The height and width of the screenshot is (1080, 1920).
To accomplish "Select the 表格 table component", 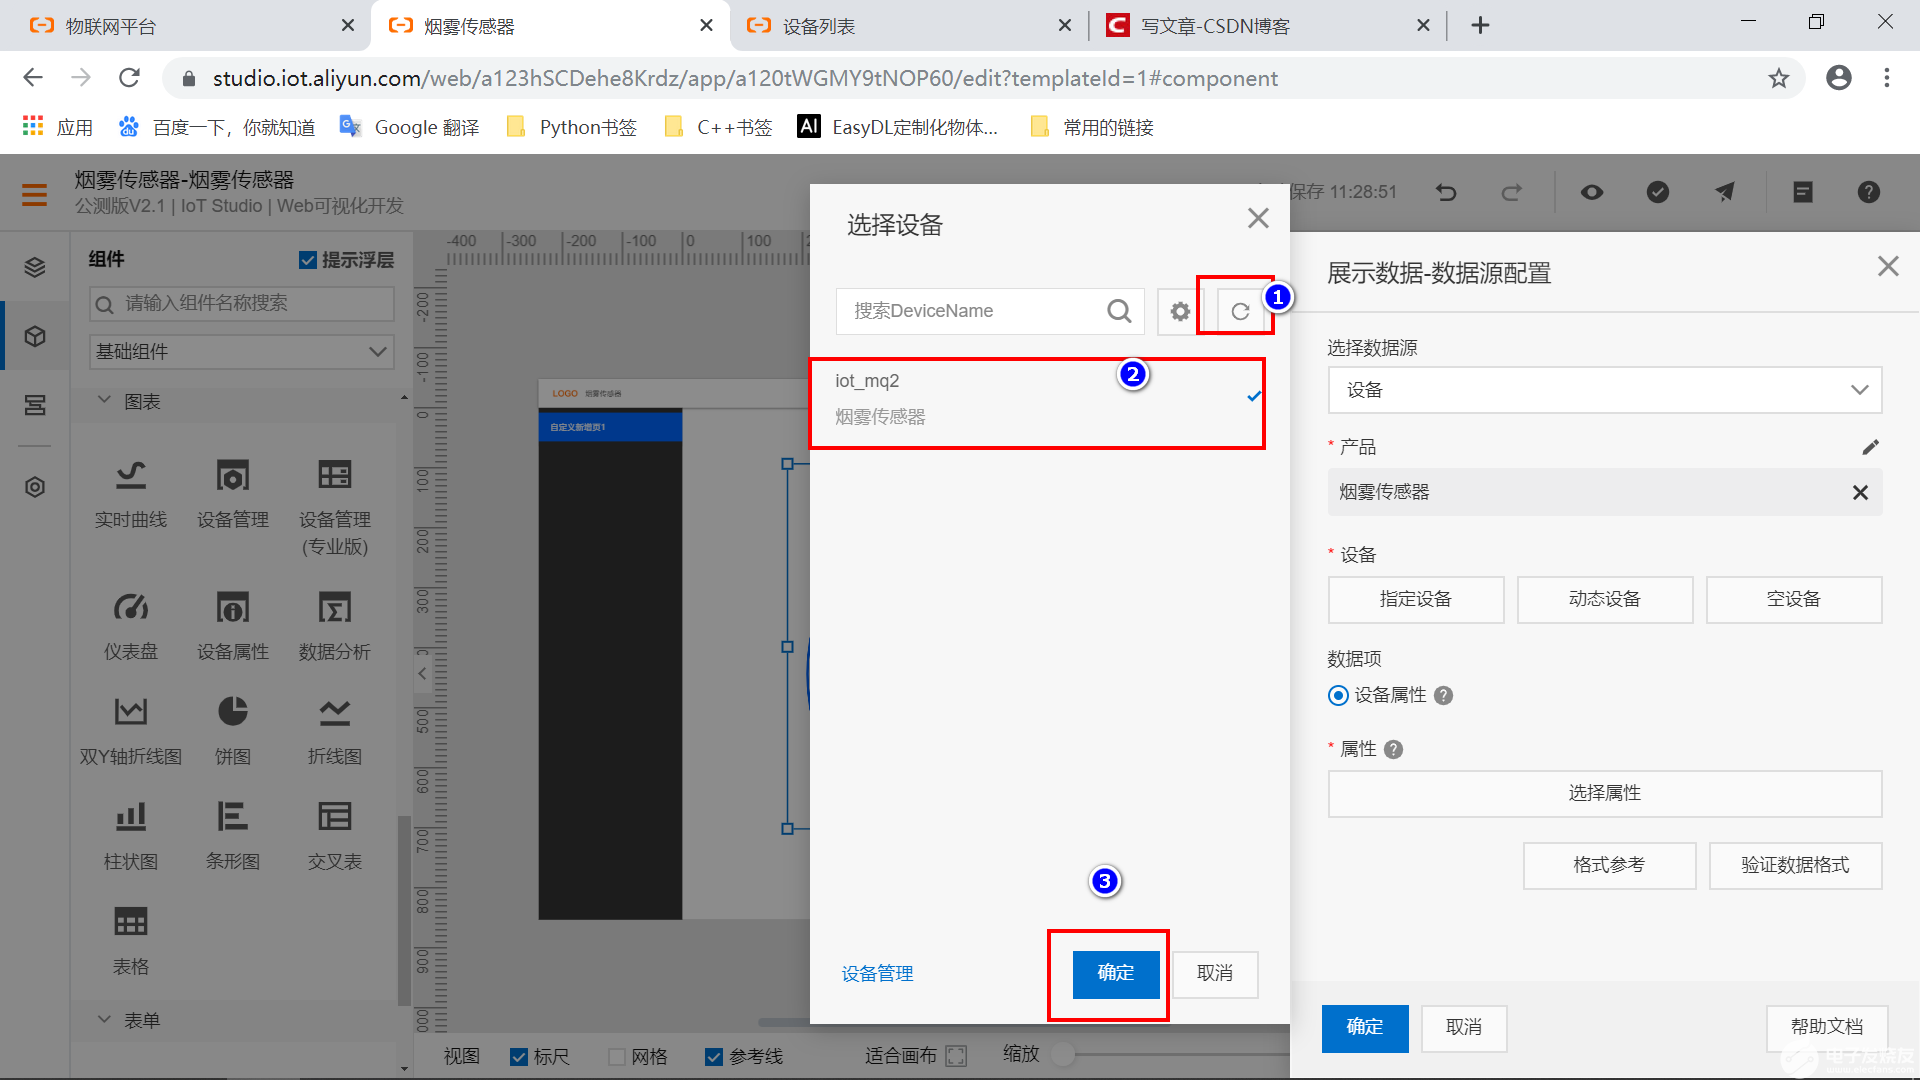I will pyautogui.click(x=130, y=938).
